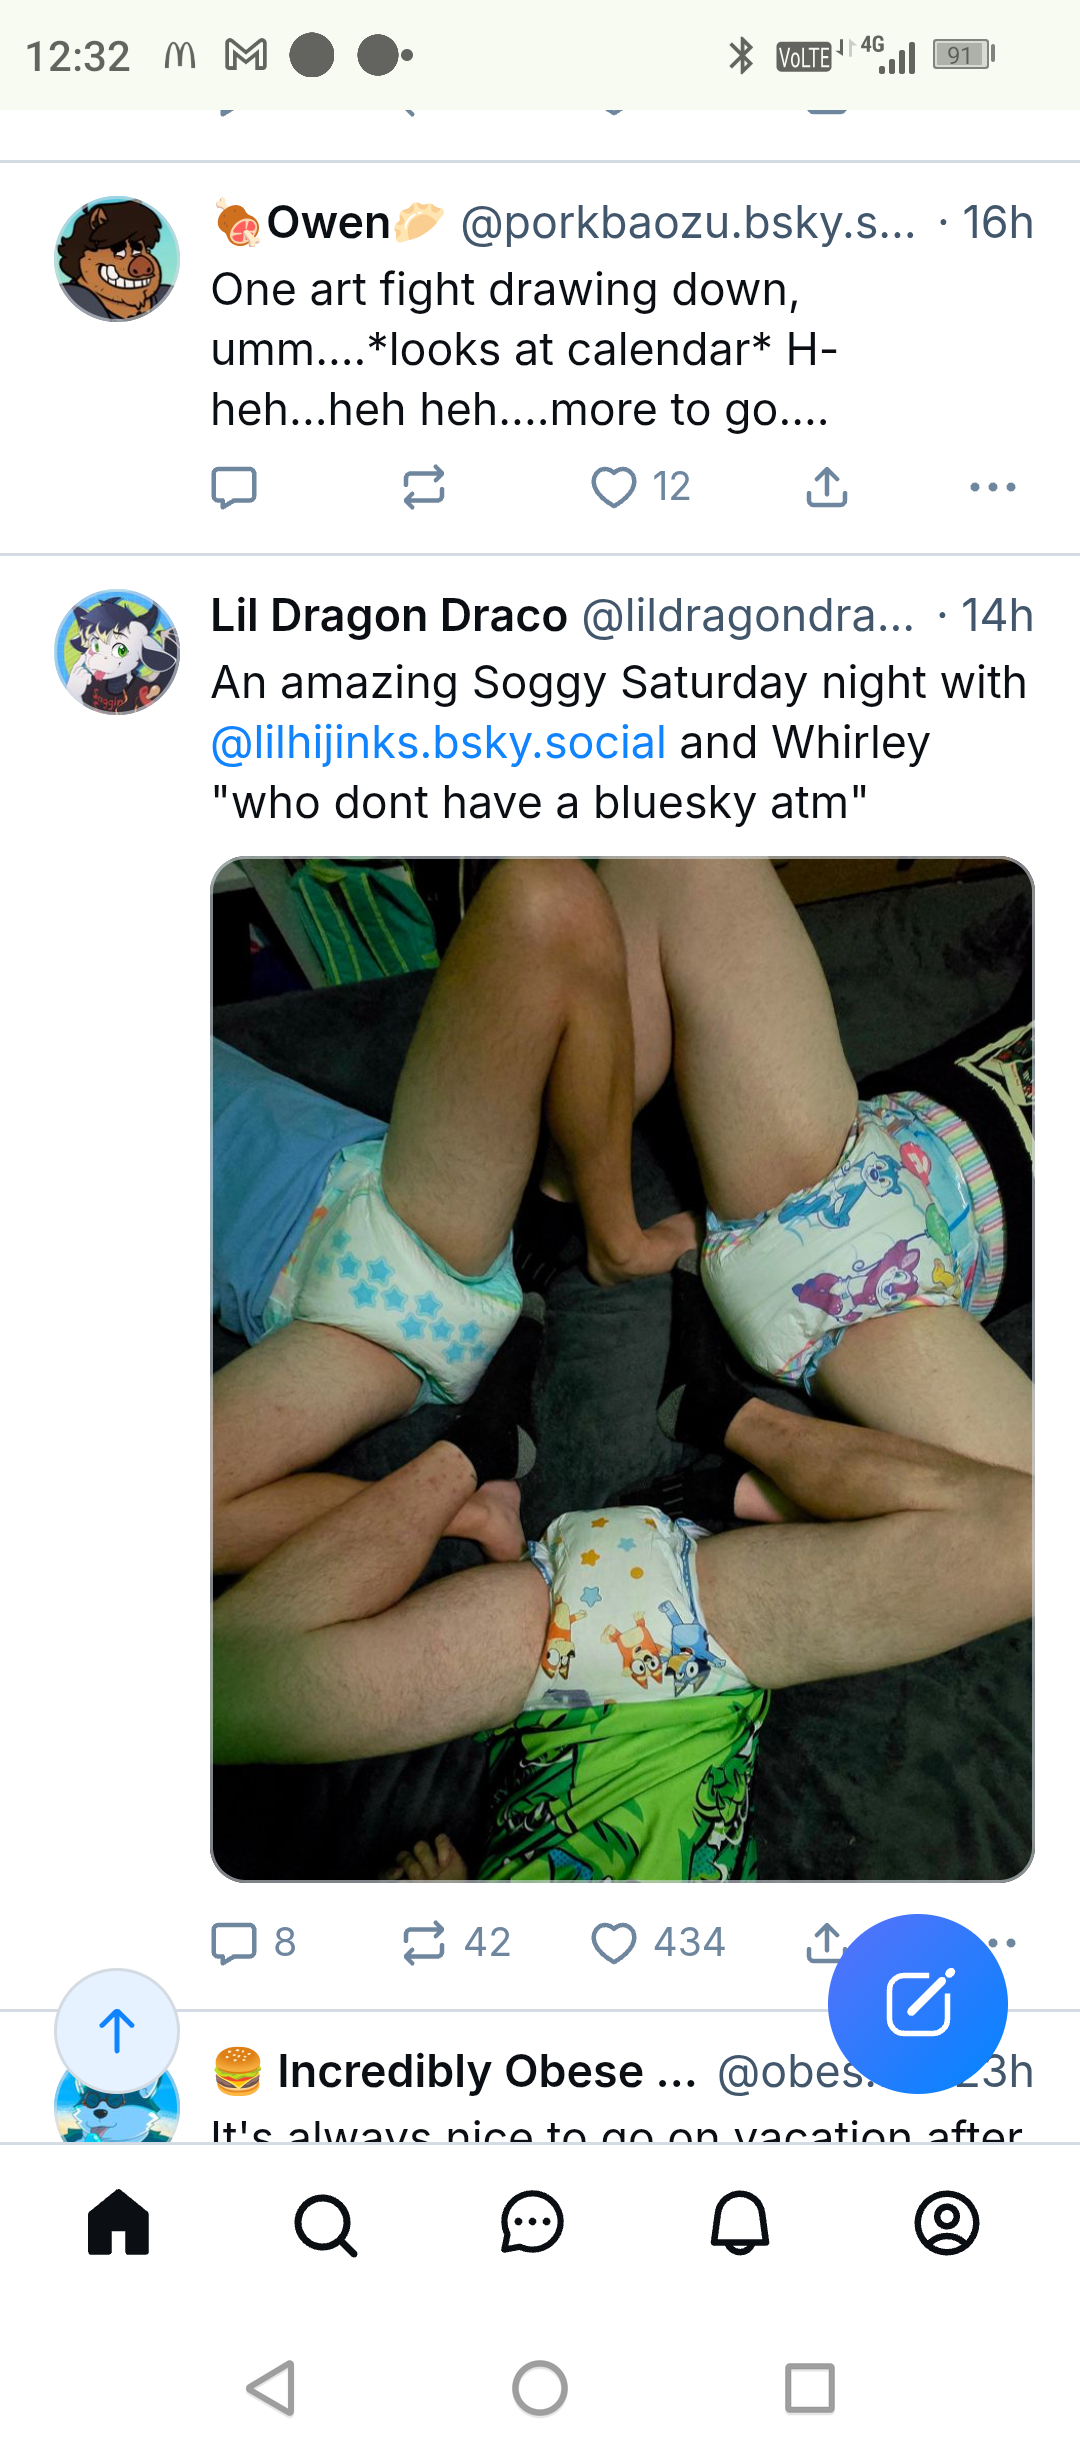Tap the scroll-to-top arrow button
Viewport: 1080px width, 2460px height.
(x=117, y=2031)
